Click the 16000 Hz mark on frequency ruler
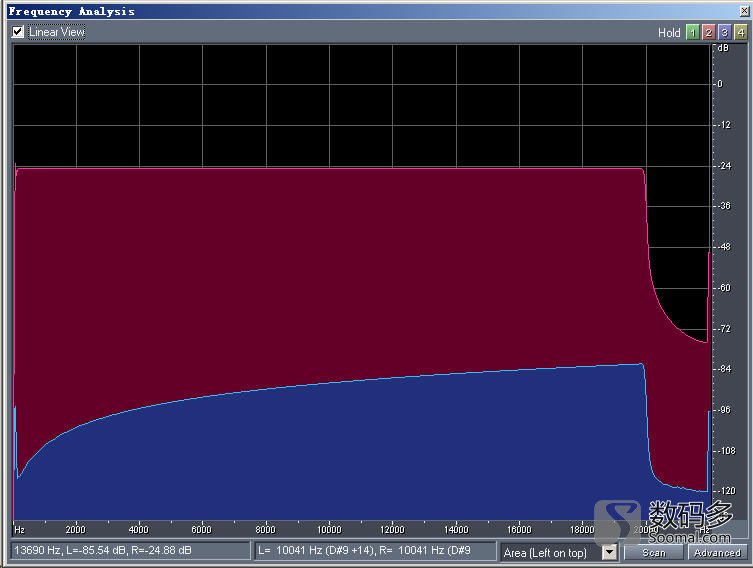The width and height of the screenshot is (753, 568). coord(519,529)
